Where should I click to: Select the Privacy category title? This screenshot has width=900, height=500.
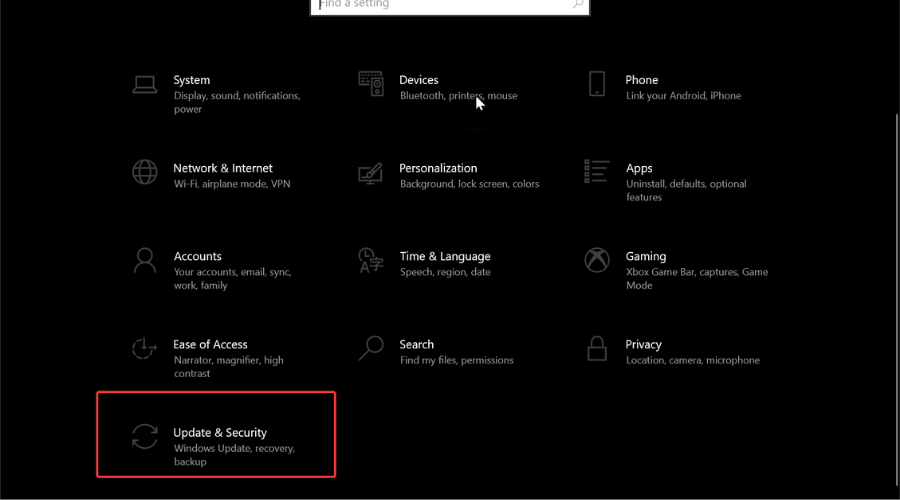tap(643, 344)
